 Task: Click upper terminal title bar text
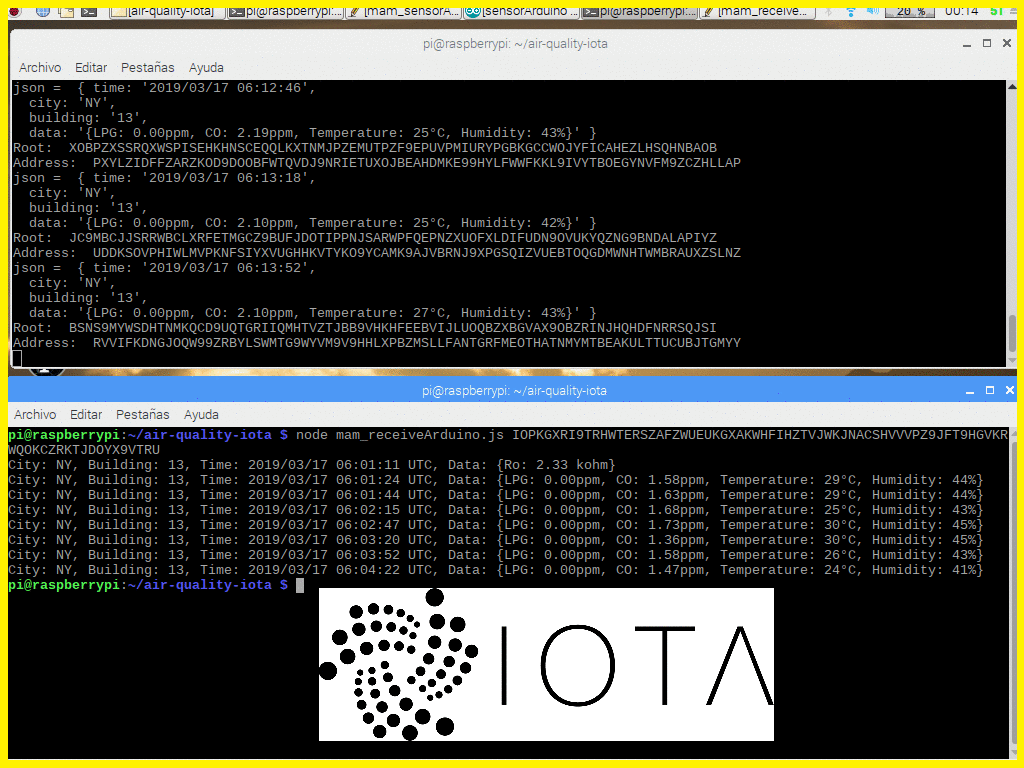click(515, 44)
